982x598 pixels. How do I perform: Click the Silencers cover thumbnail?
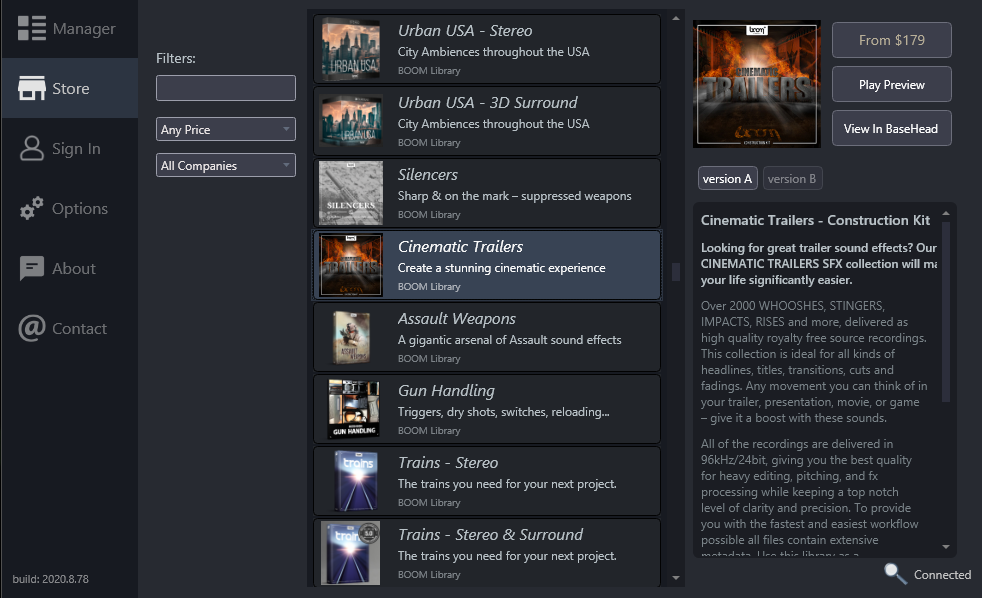(x=351, y=193)
